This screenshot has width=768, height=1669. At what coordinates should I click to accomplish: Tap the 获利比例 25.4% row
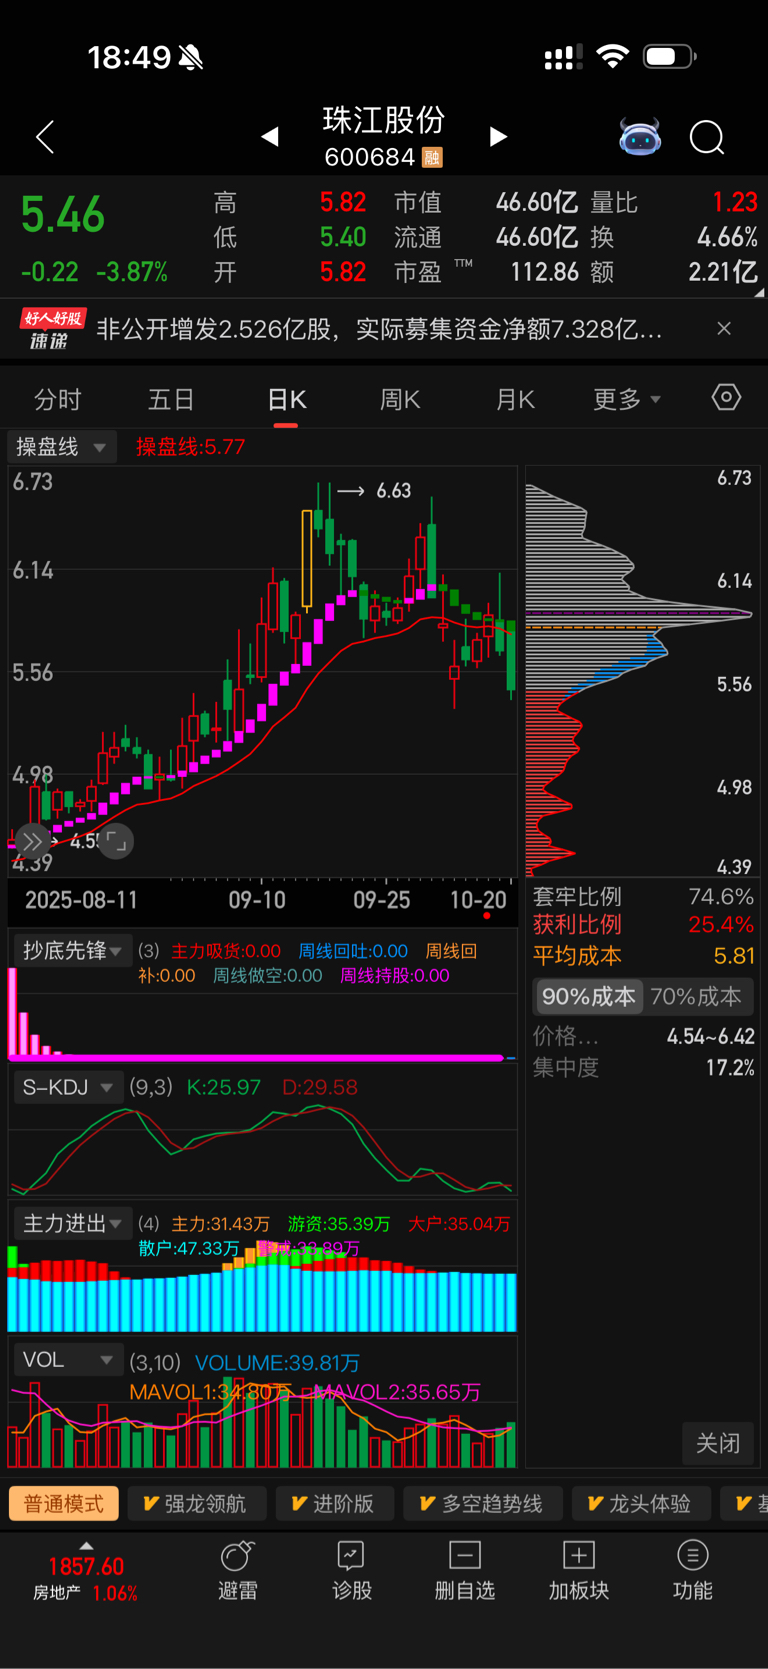643,925
